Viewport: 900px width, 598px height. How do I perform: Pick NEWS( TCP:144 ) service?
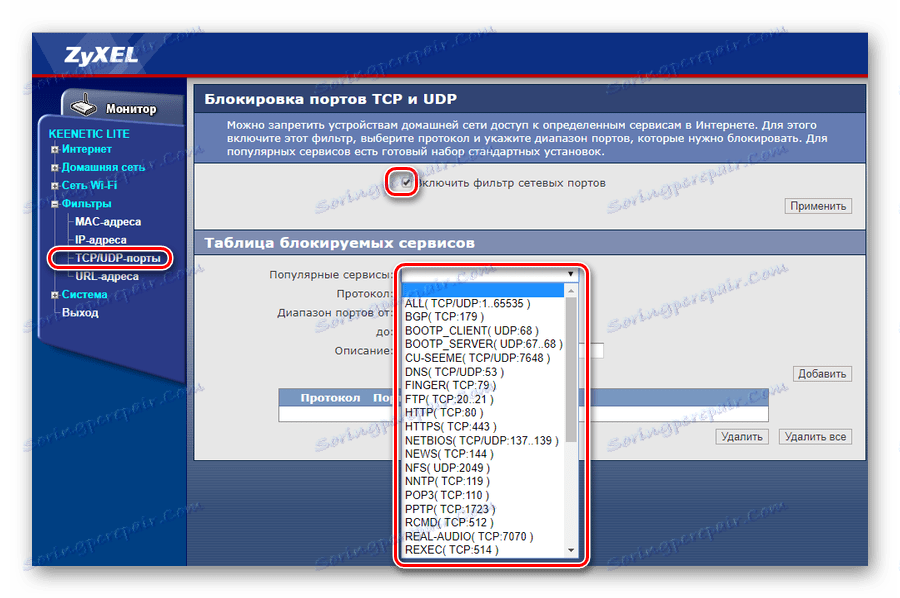[483, 454]
